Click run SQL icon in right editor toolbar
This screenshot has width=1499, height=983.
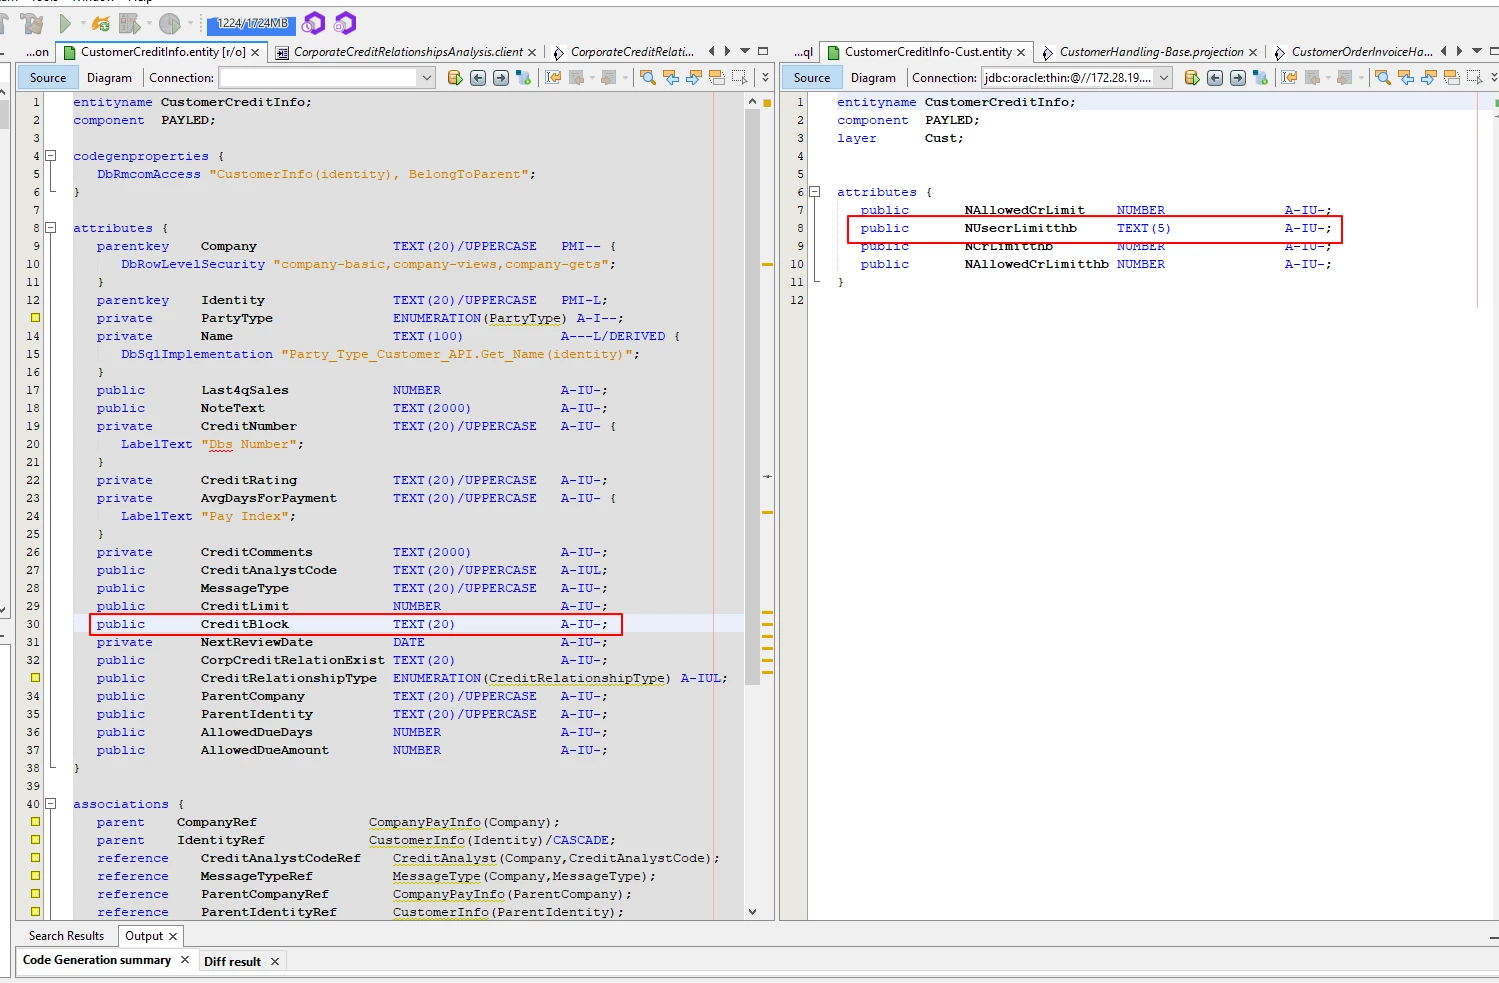(1192, 77)
